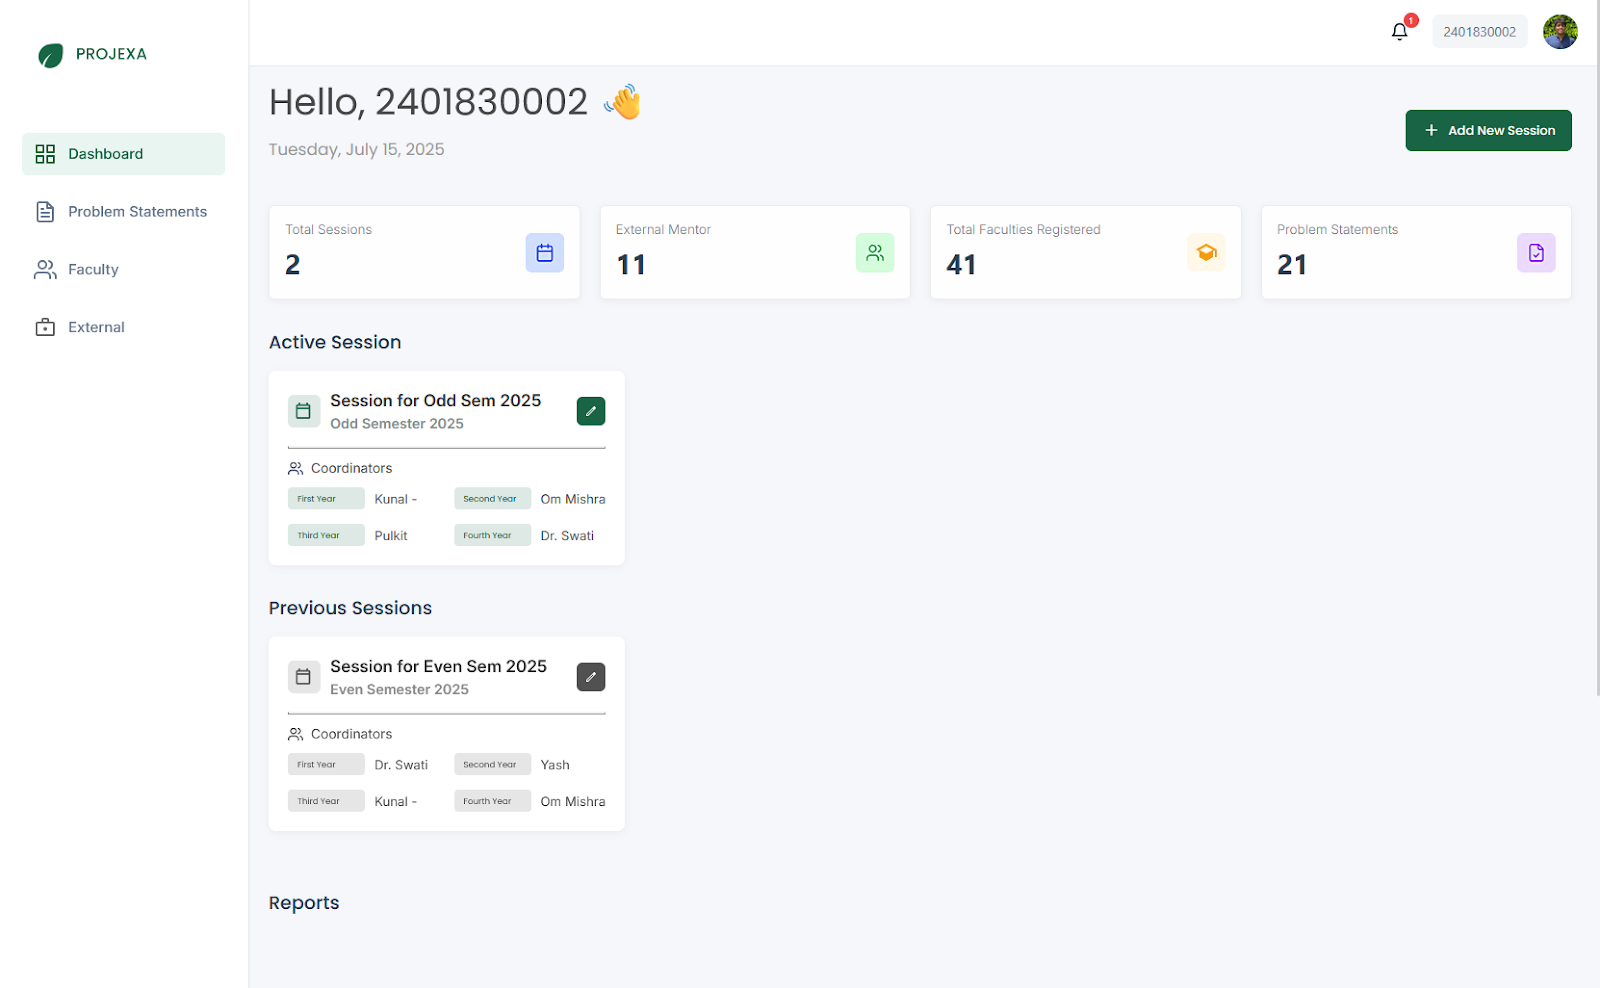The width and height of the screenshot is (1600, 988).
Task: Click the External Mentor people icon
Action: click(x=874, y=253)
